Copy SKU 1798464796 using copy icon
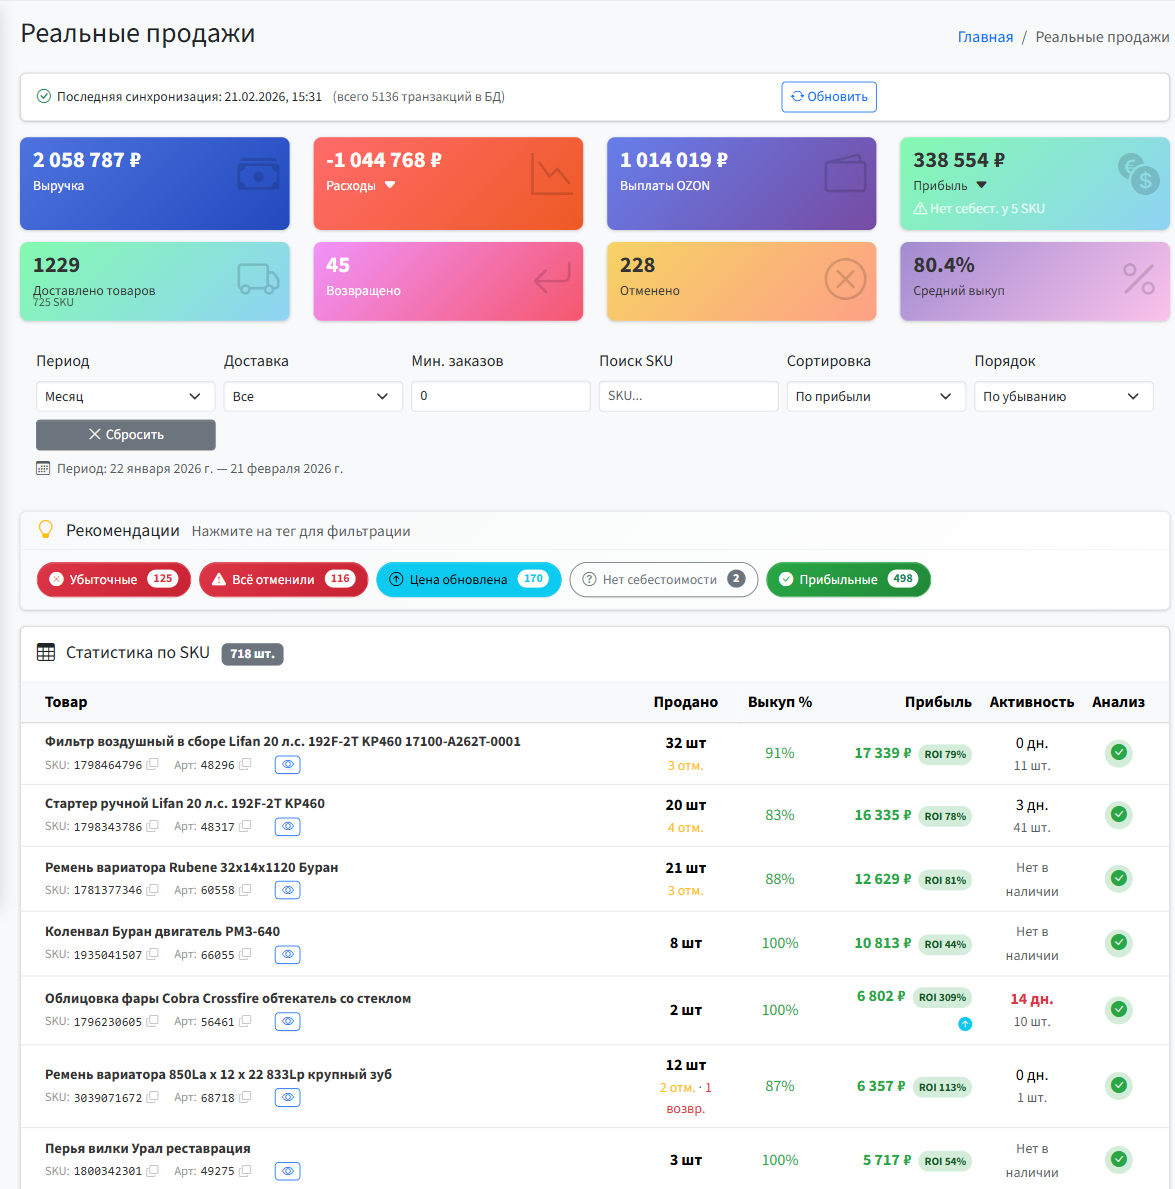 (152, 765)
